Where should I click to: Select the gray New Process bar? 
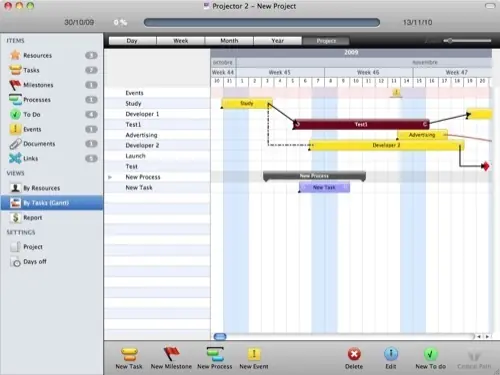[314, 176]
